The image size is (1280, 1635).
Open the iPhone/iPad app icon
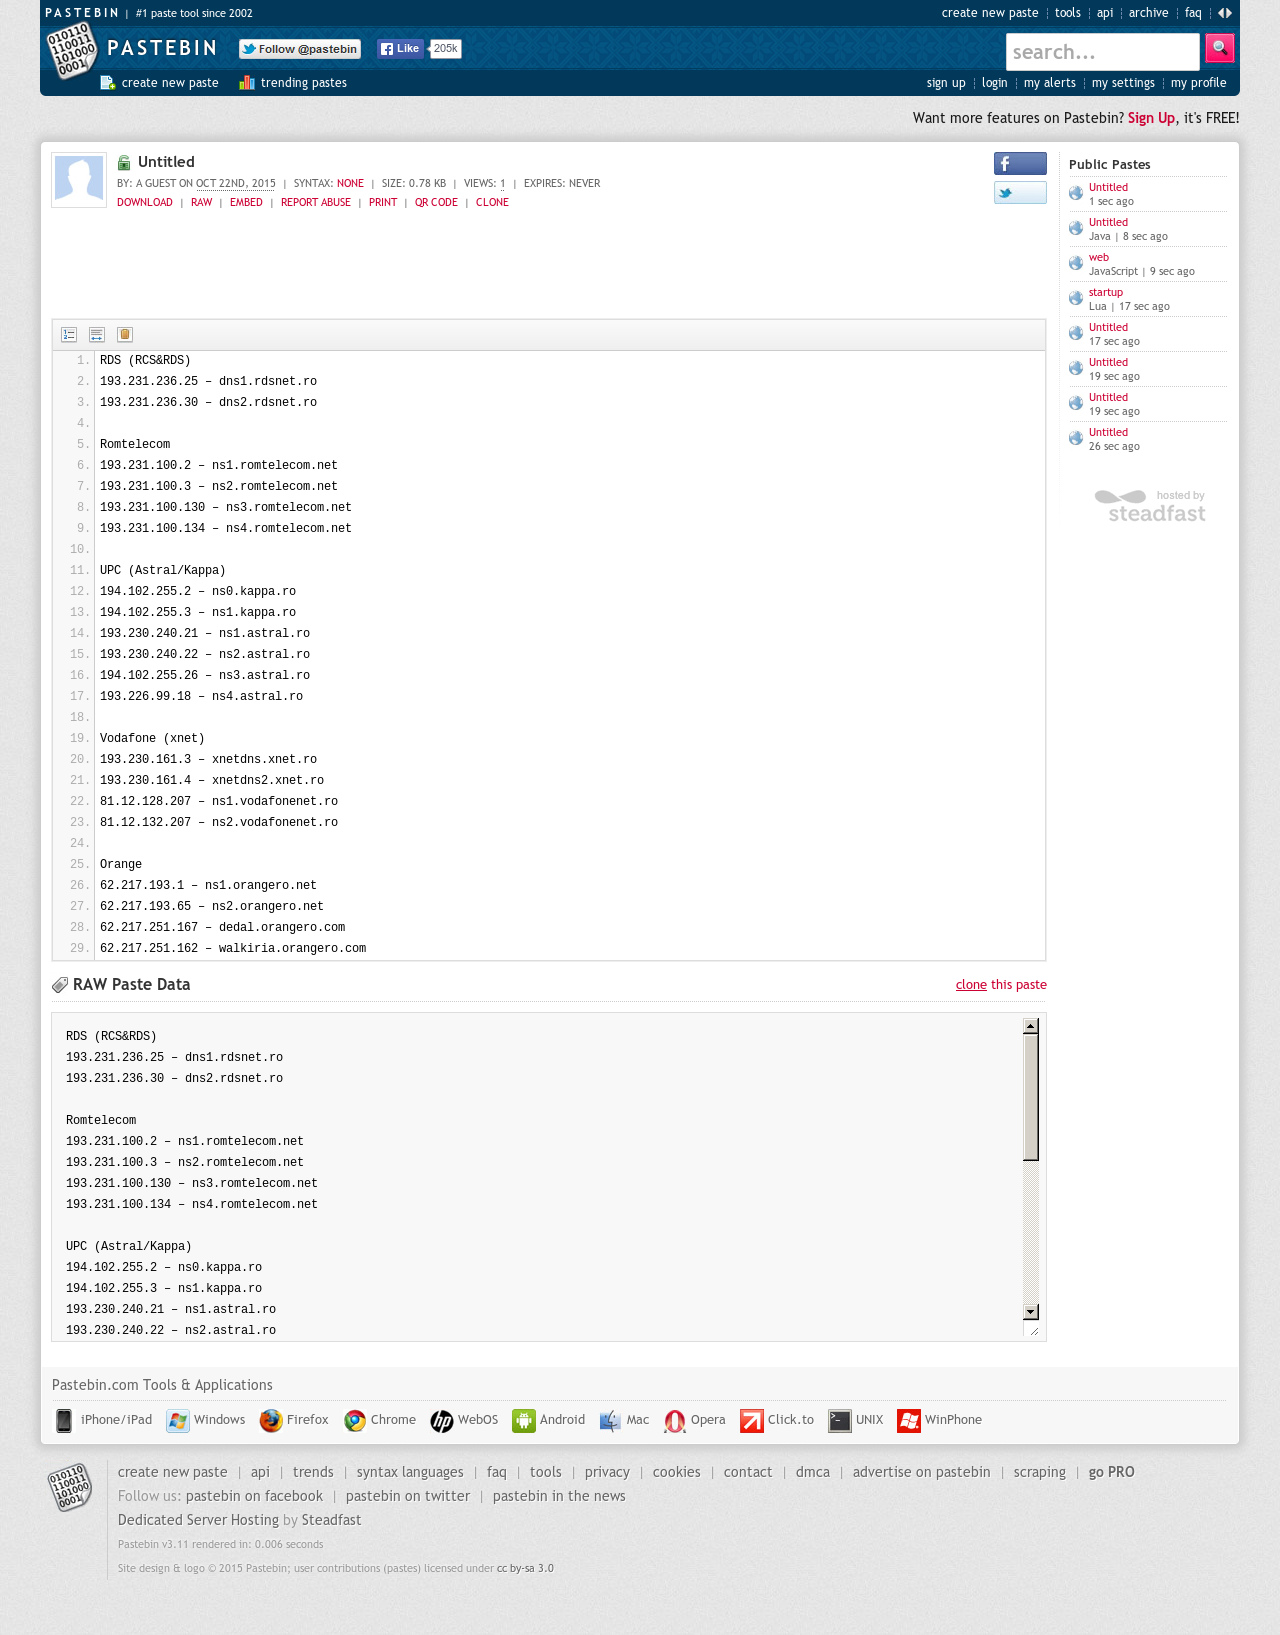[x=64, y=1420]
